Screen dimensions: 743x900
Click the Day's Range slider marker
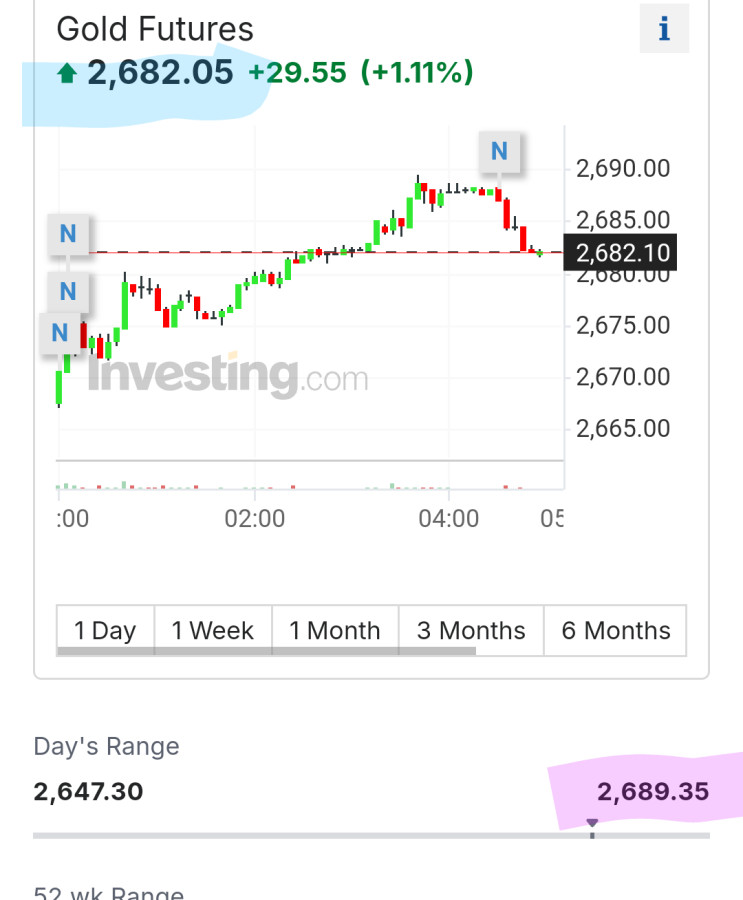coord(592,827)
